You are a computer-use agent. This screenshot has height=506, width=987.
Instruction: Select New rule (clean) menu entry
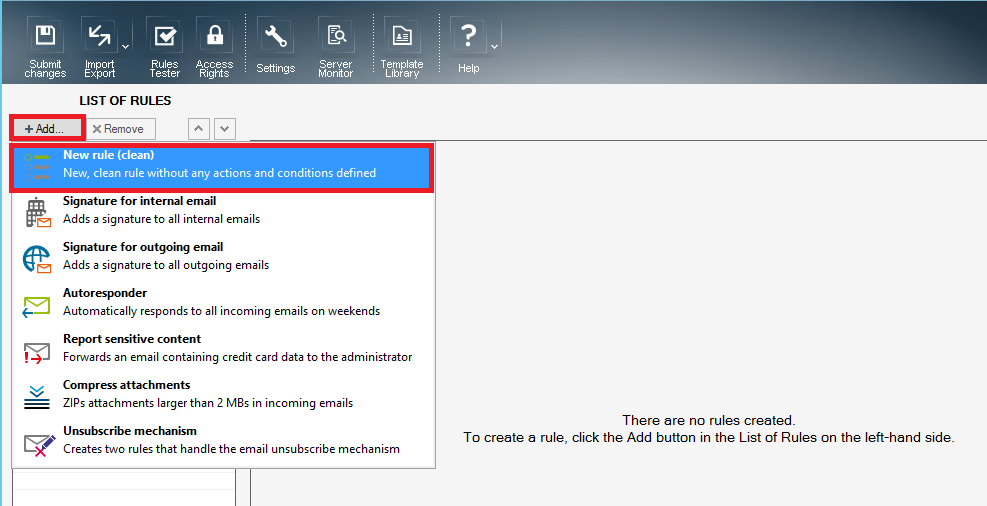[x=222, y=167]
